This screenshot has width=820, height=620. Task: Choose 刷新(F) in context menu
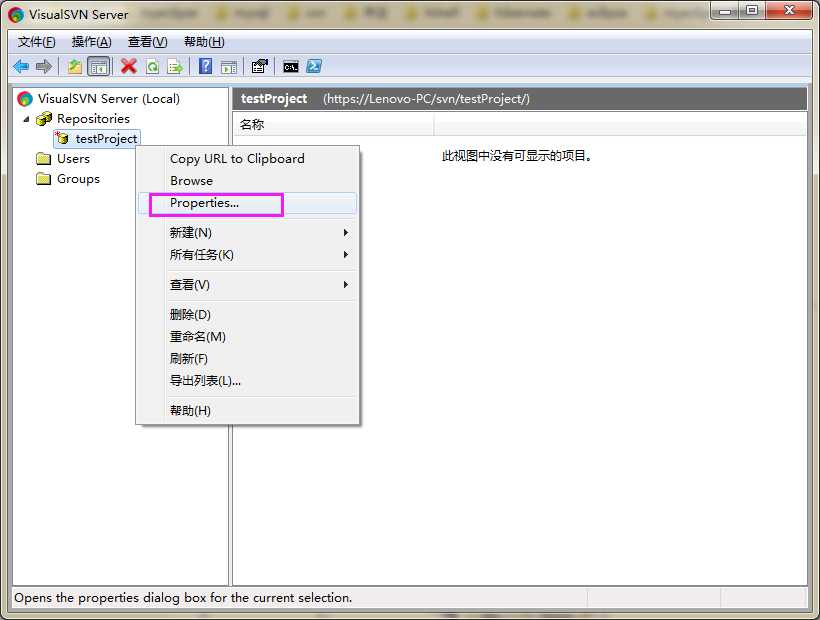(x=247, y=359)
